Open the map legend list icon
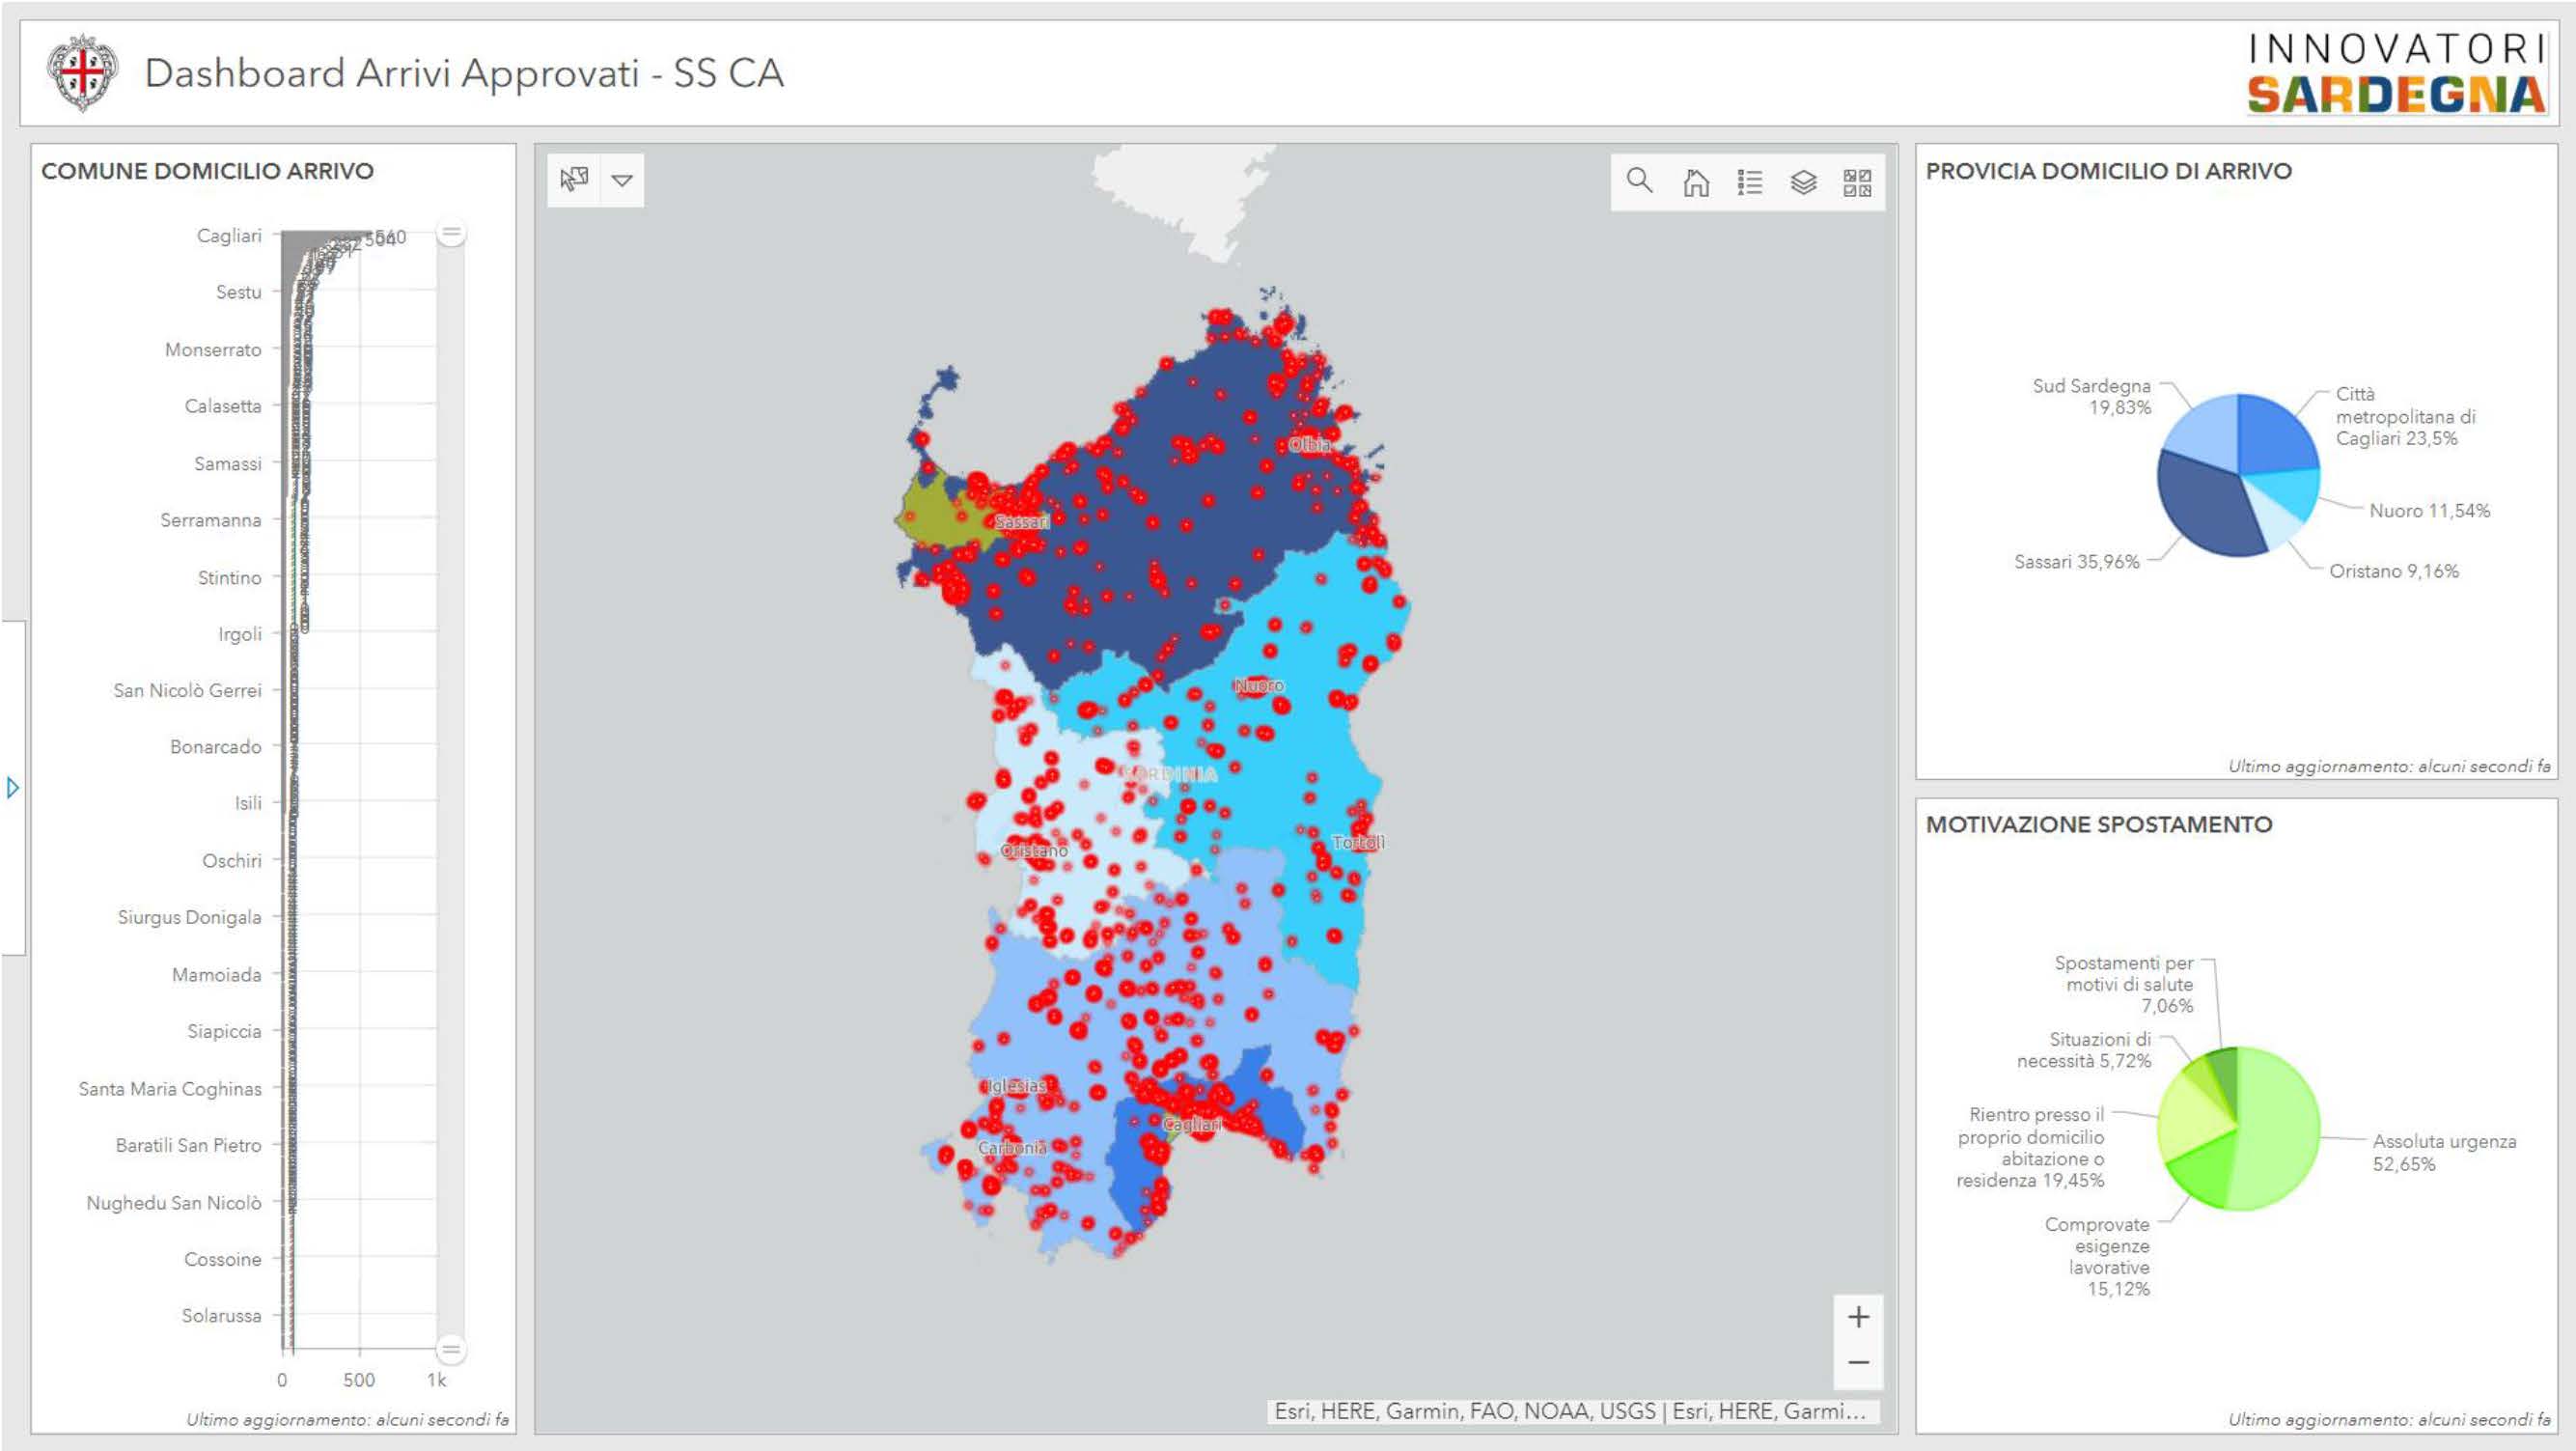Screen dimensions: 2576x1451 (1749, 182)
